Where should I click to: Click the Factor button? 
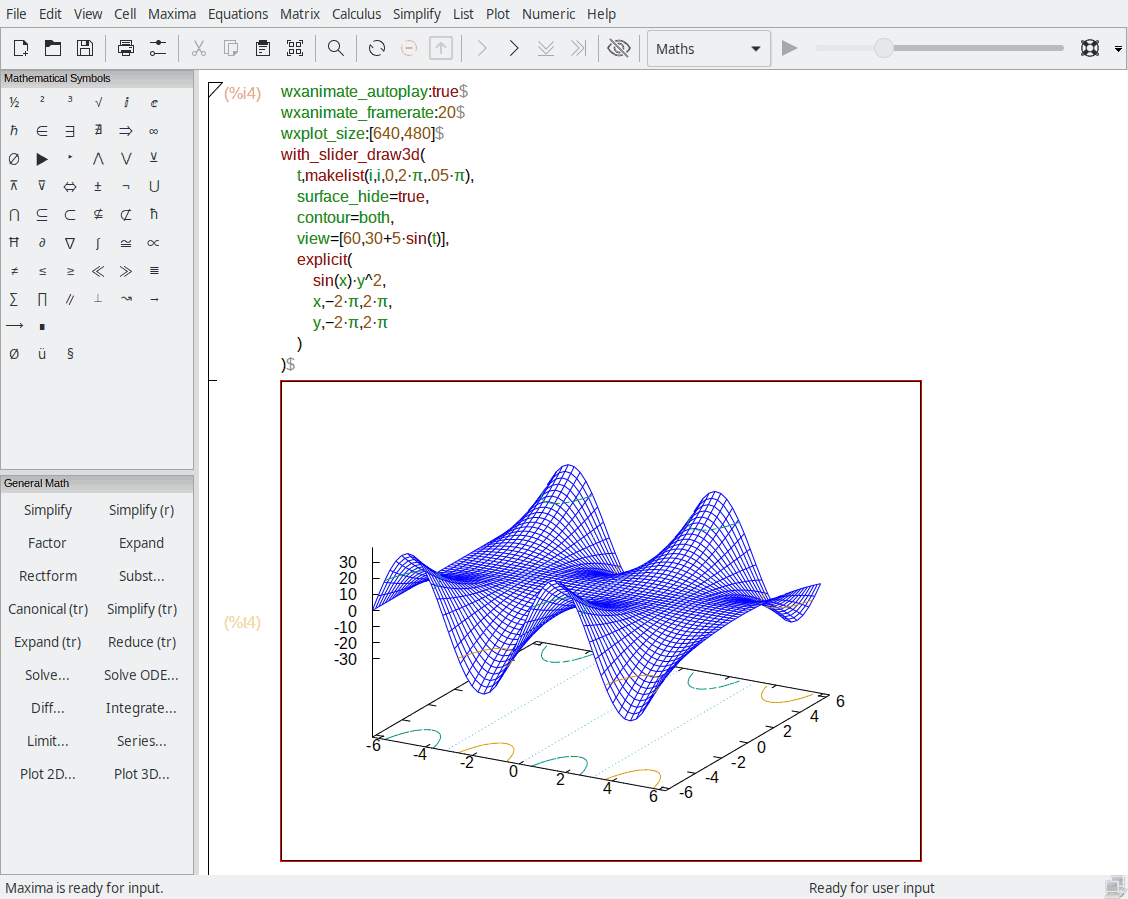coord(47,543)
